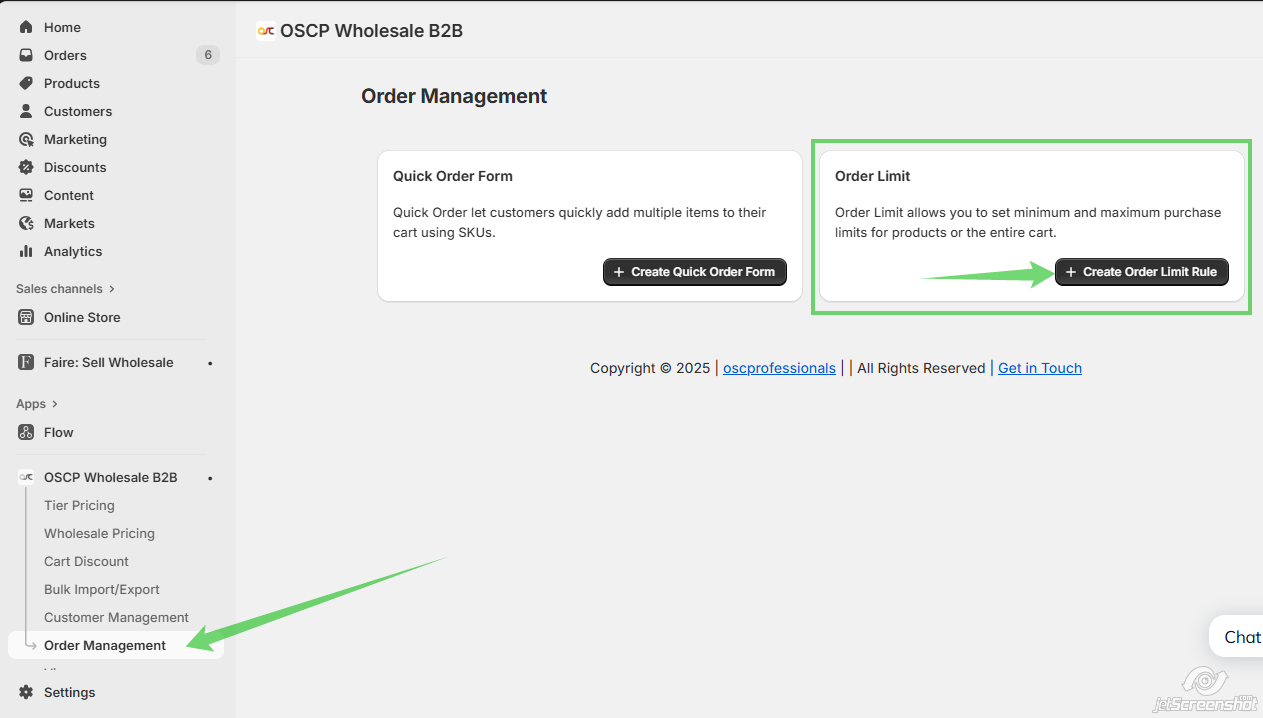Expand the Apps section chevron

(55, 404)
